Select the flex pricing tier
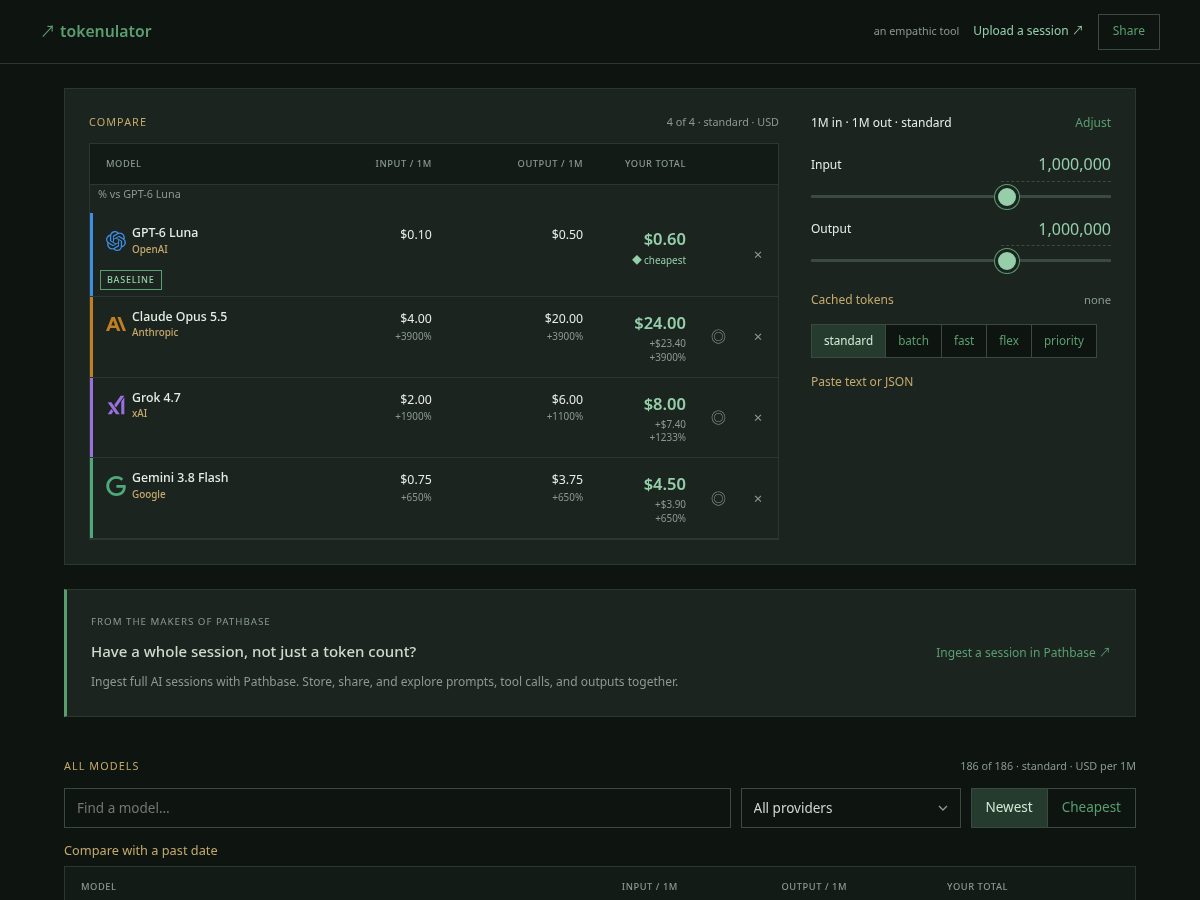1200x900 pixels. tap(1009, 341)
